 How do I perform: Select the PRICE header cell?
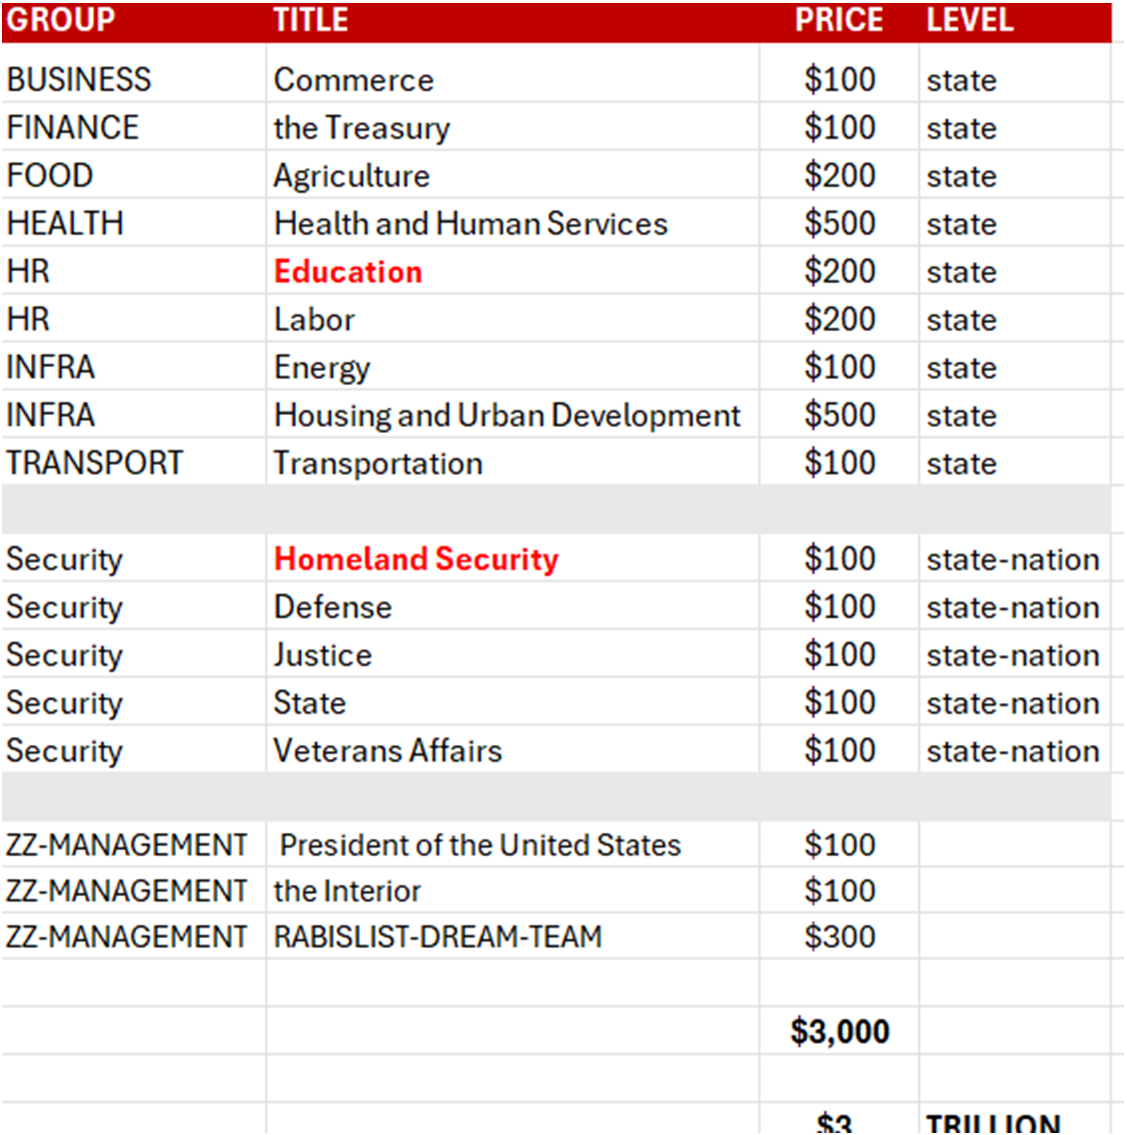point(838,20)
